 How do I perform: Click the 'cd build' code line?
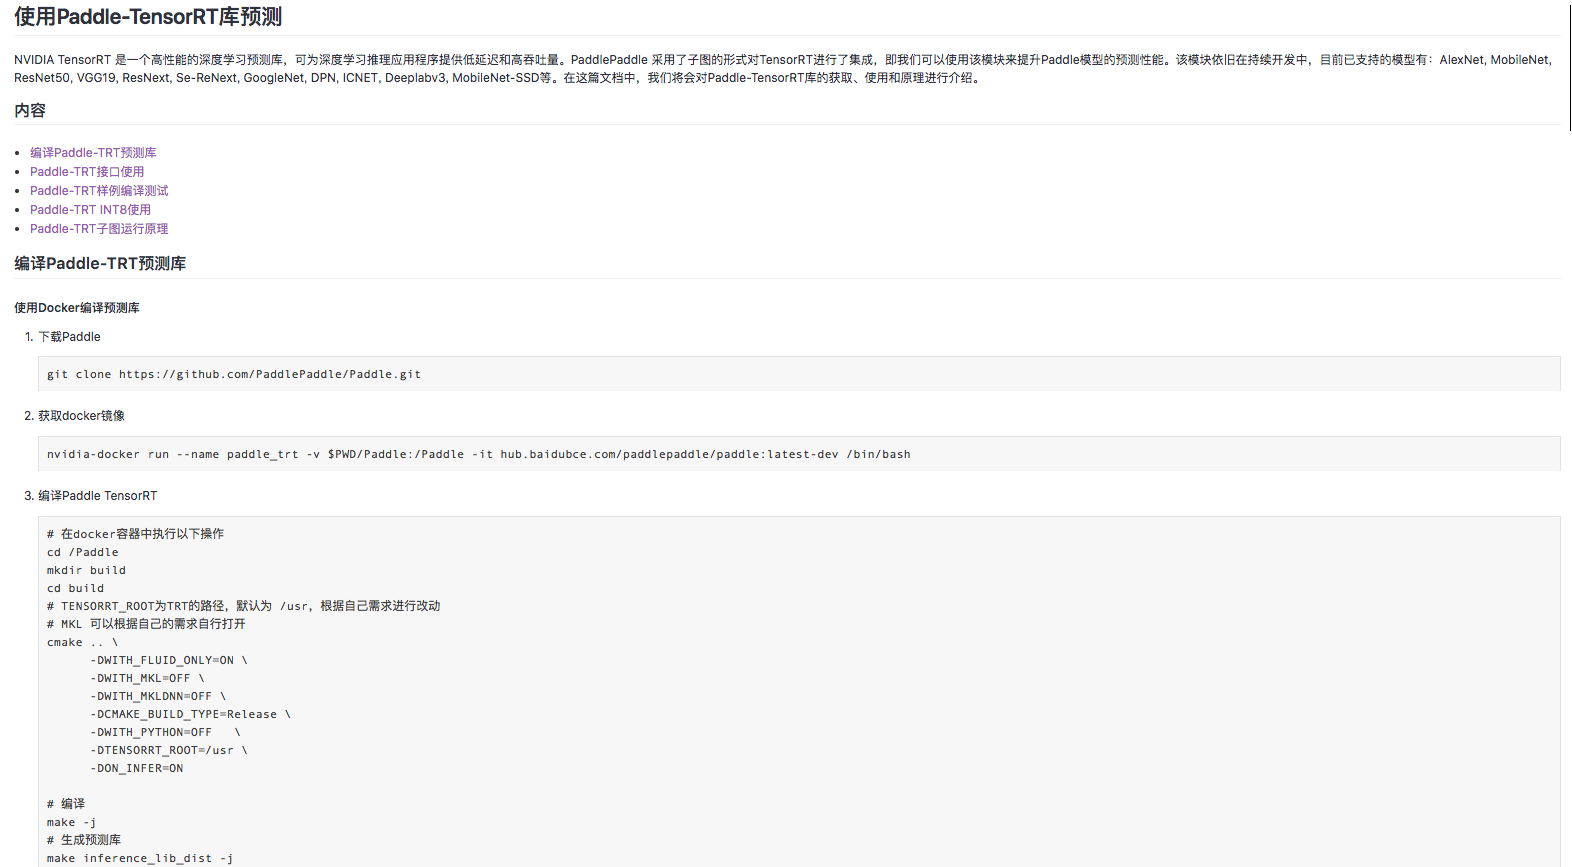[x=75, y=589]
